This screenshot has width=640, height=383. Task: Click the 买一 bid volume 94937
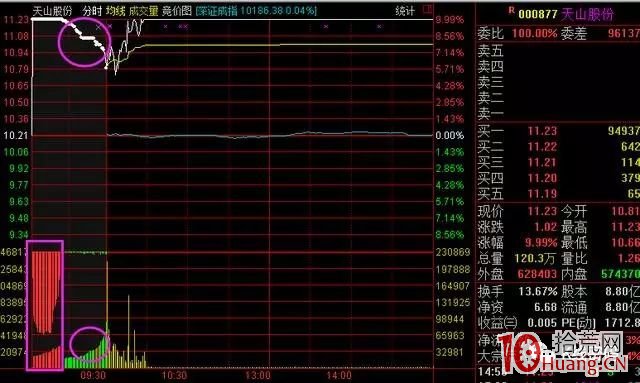click(x=624, y=131)
